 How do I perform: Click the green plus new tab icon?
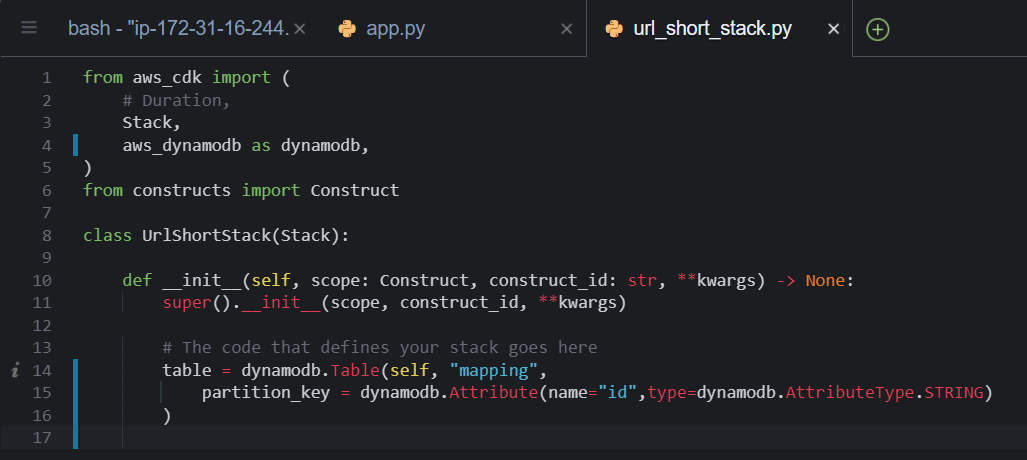pos(878,29)
